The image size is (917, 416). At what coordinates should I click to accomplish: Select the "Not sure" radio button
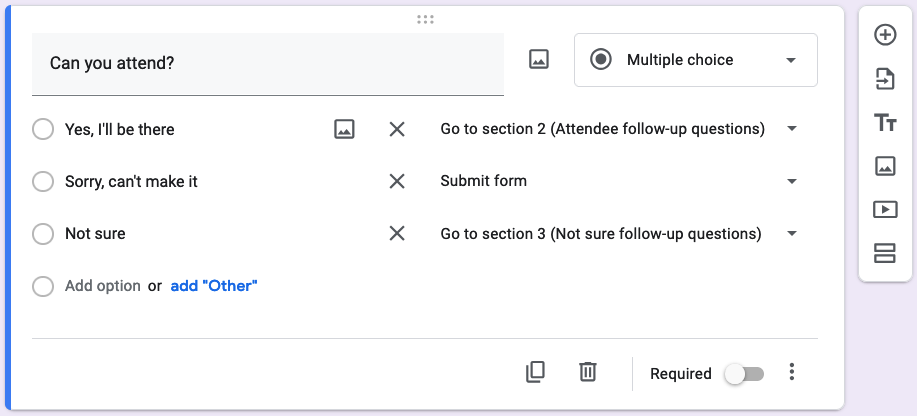coord(43,234)
